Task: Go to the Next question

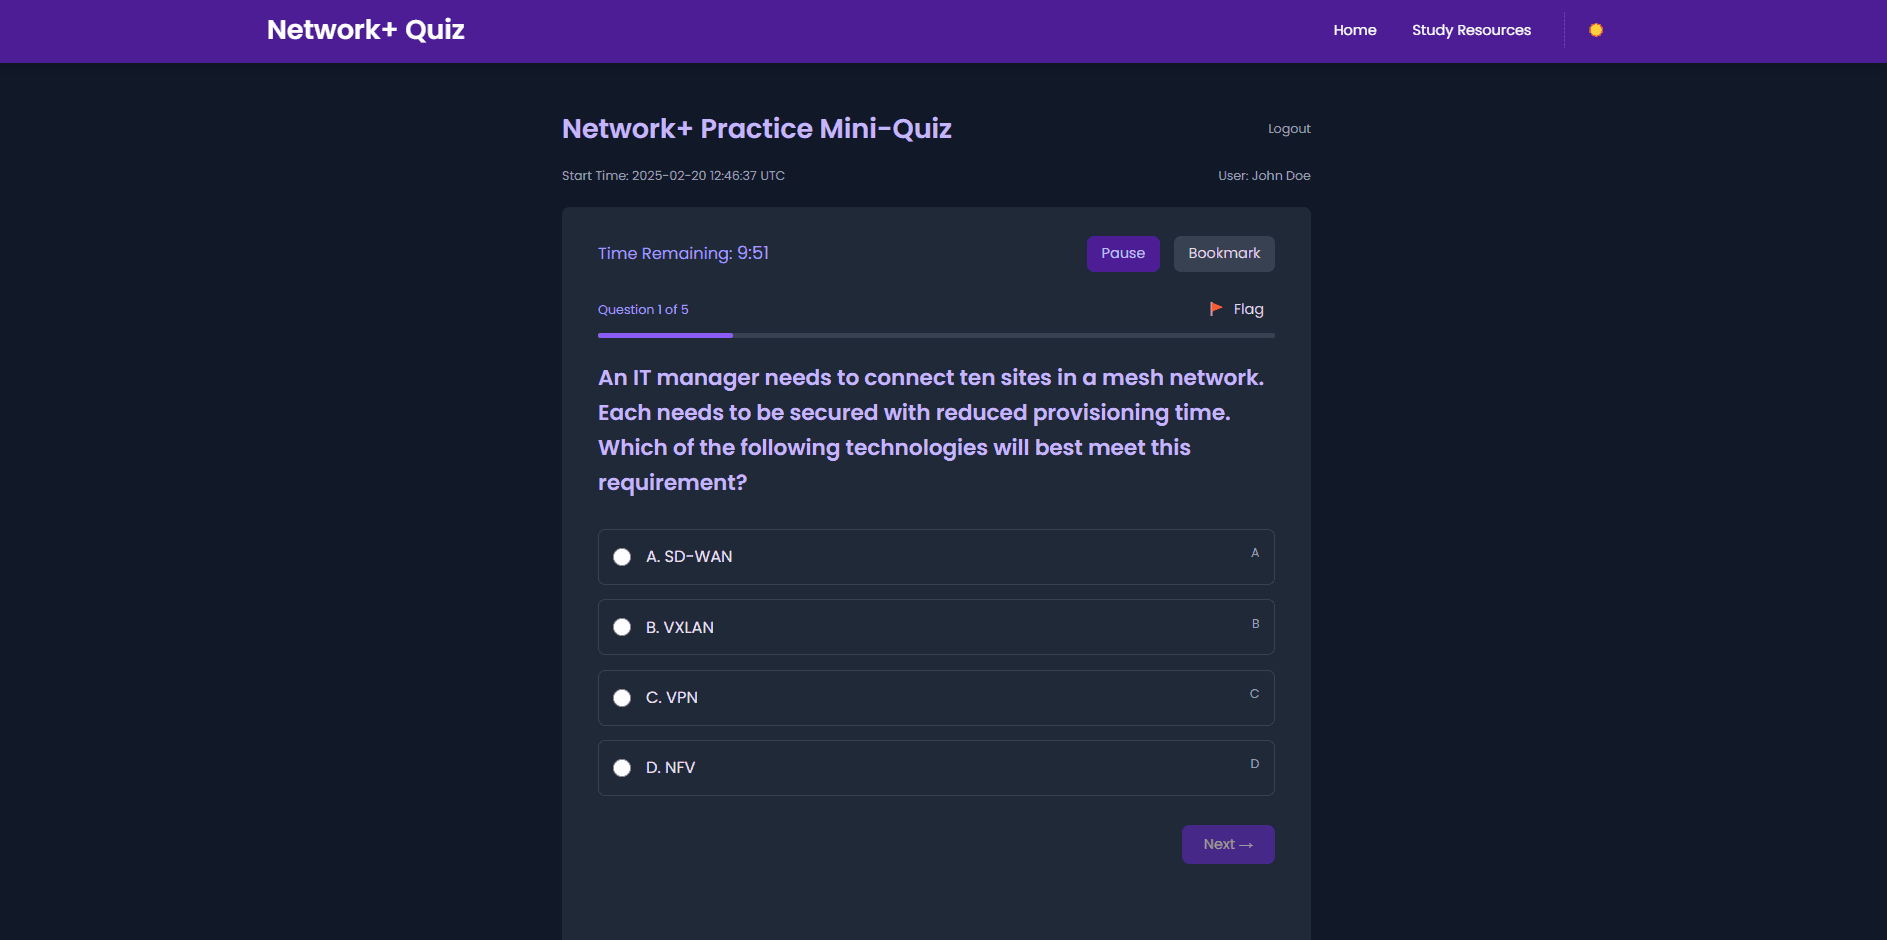Action: [1227, 844]
